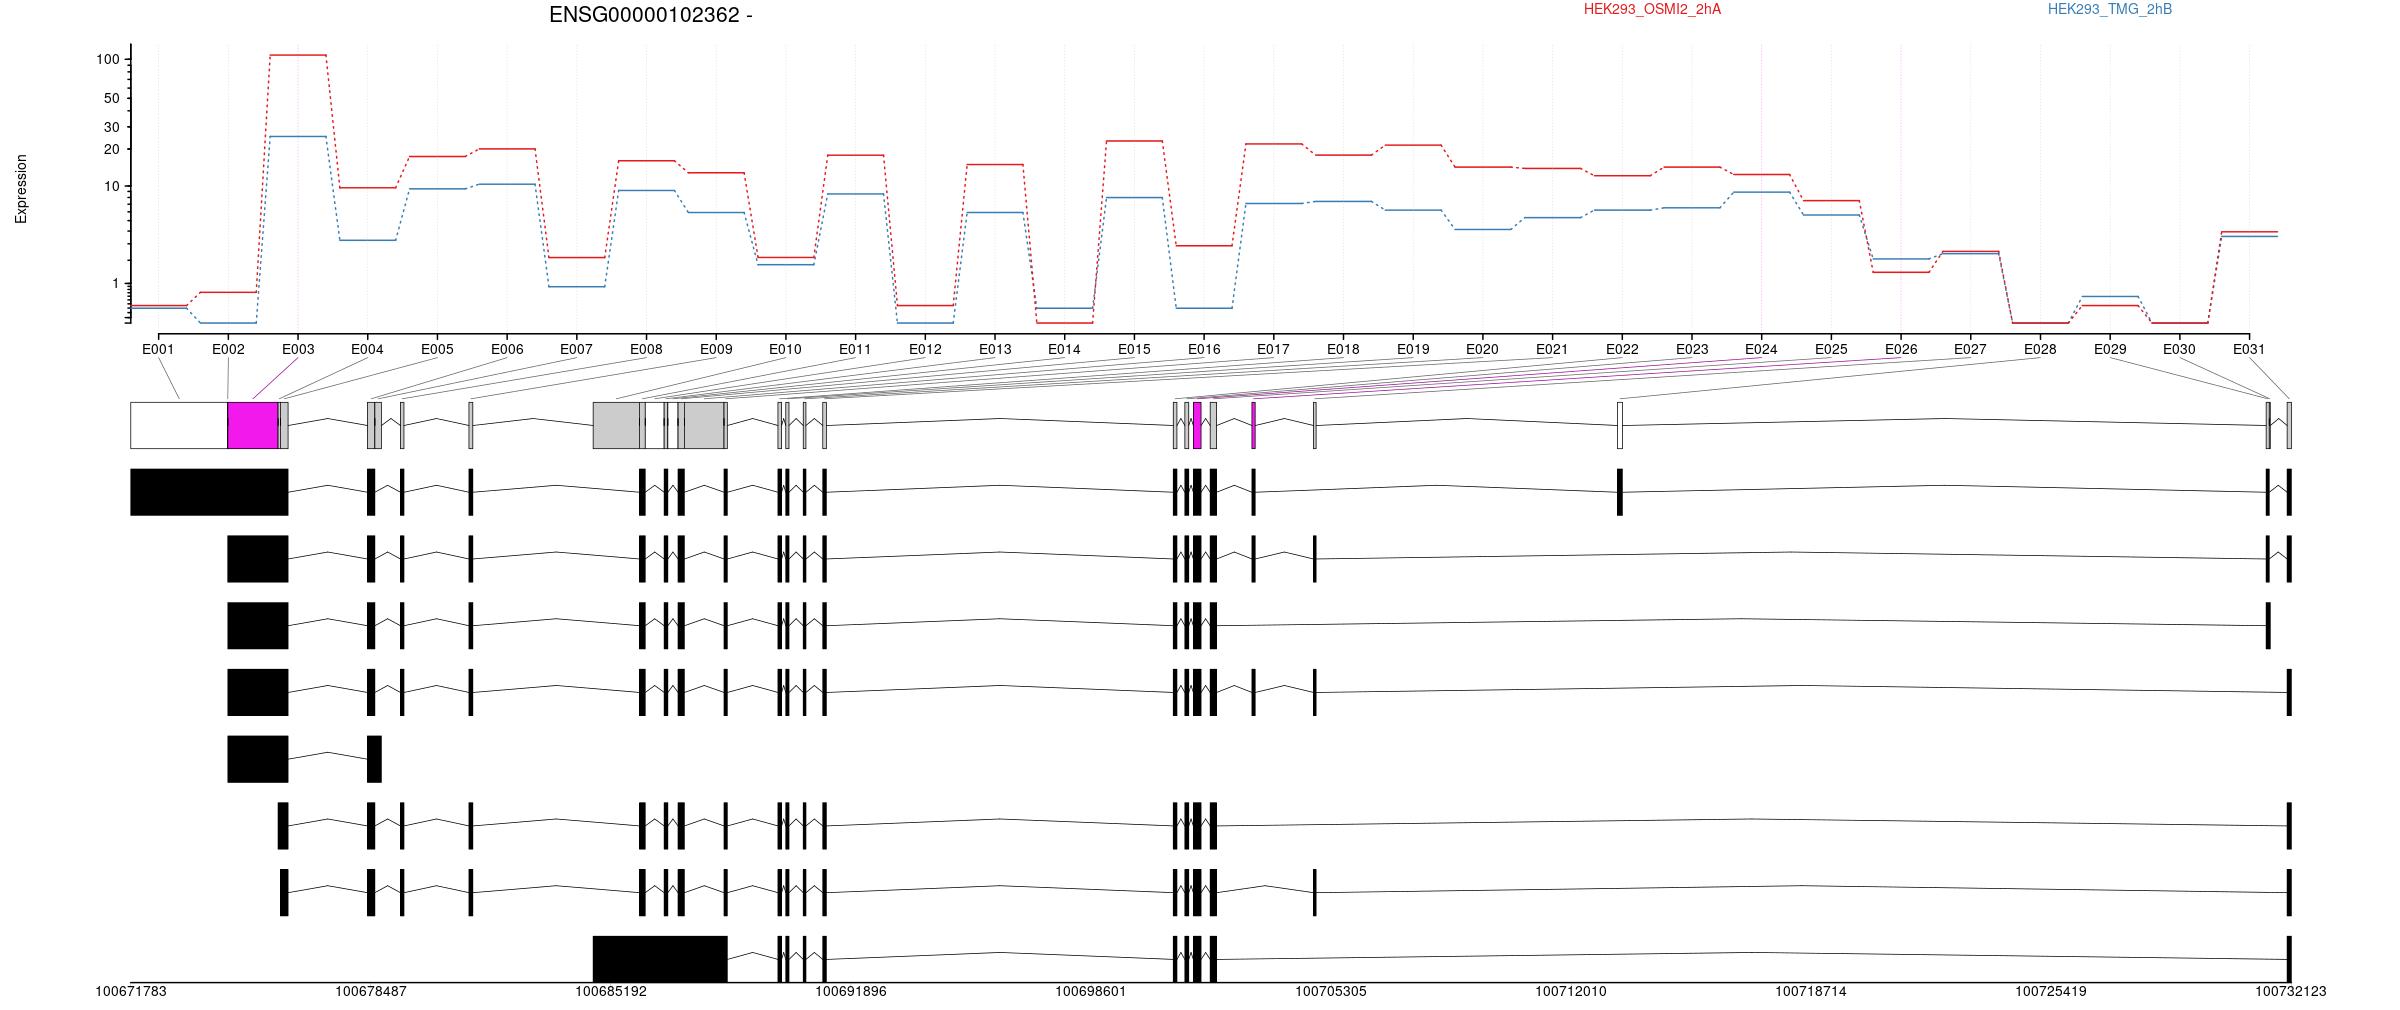This screenshot has width=2400, height=1010.
Task: Click exon label E006
Action: (x=507, y=349)
